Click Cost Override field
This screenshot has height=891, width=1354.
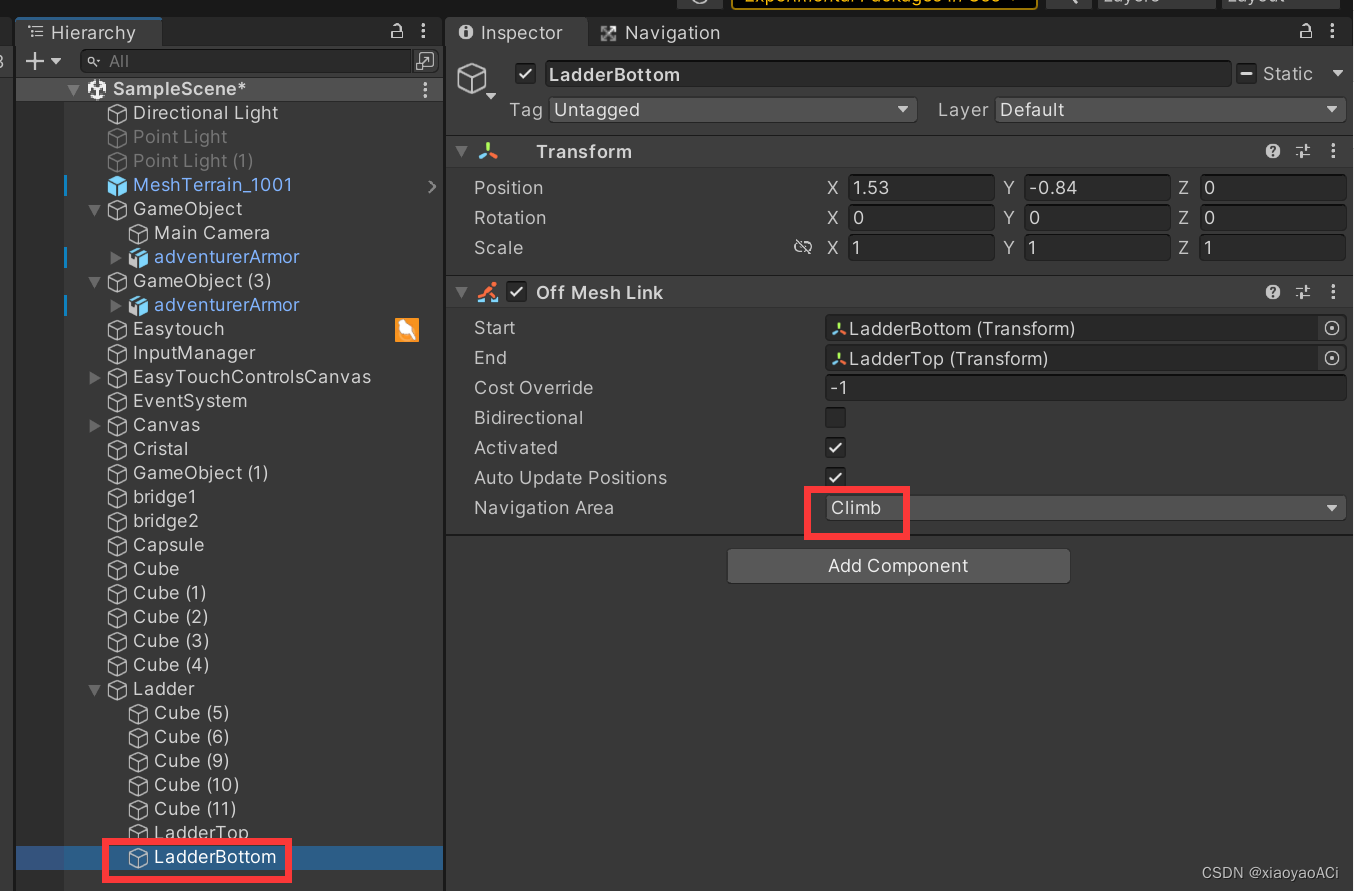(x=1085, y=388)
